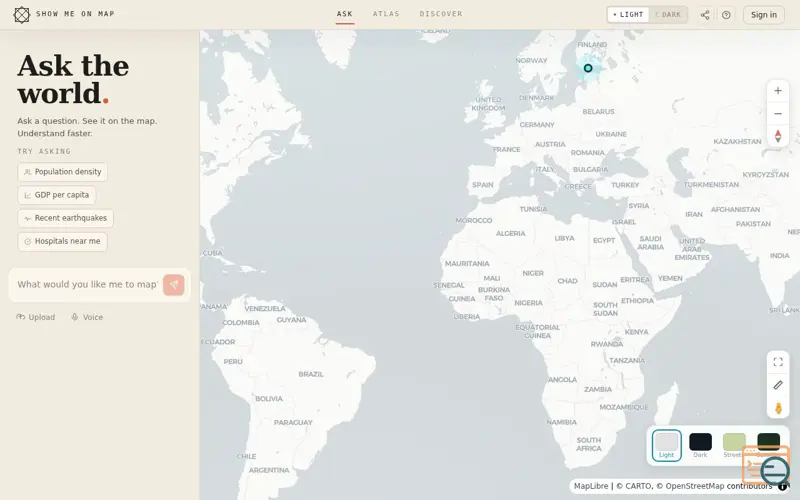Open the ASK tab
This screenshot has width=800, height=500.
[345, 14]
